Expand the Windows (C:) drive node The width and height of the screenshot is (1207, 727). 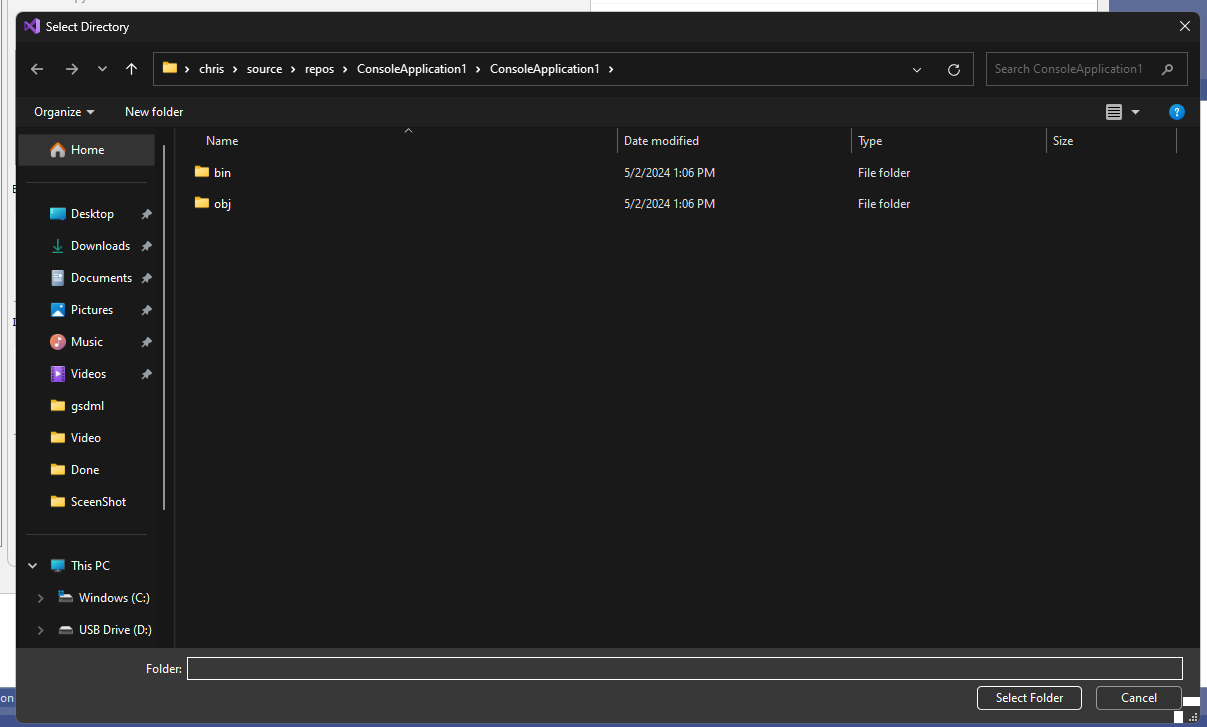point(40,598)
